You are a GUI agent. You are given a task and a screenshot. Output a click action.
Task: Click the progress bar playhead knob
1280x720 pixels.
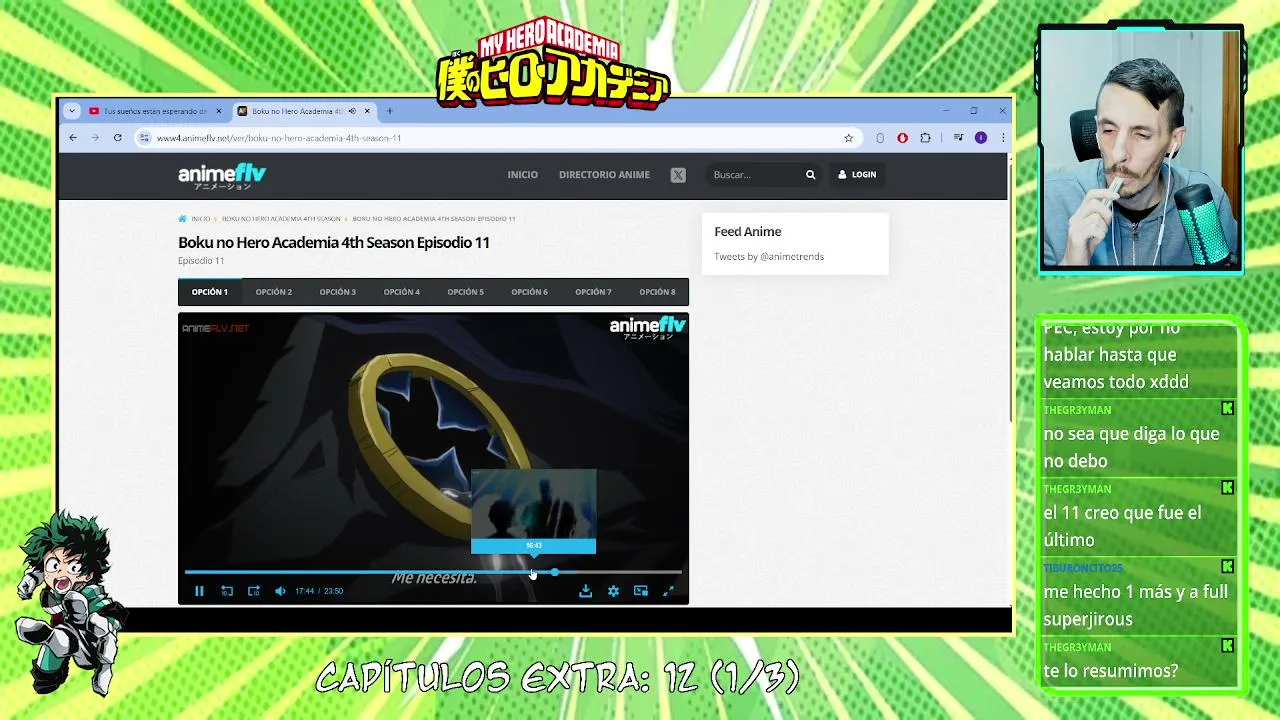(555, 572)
